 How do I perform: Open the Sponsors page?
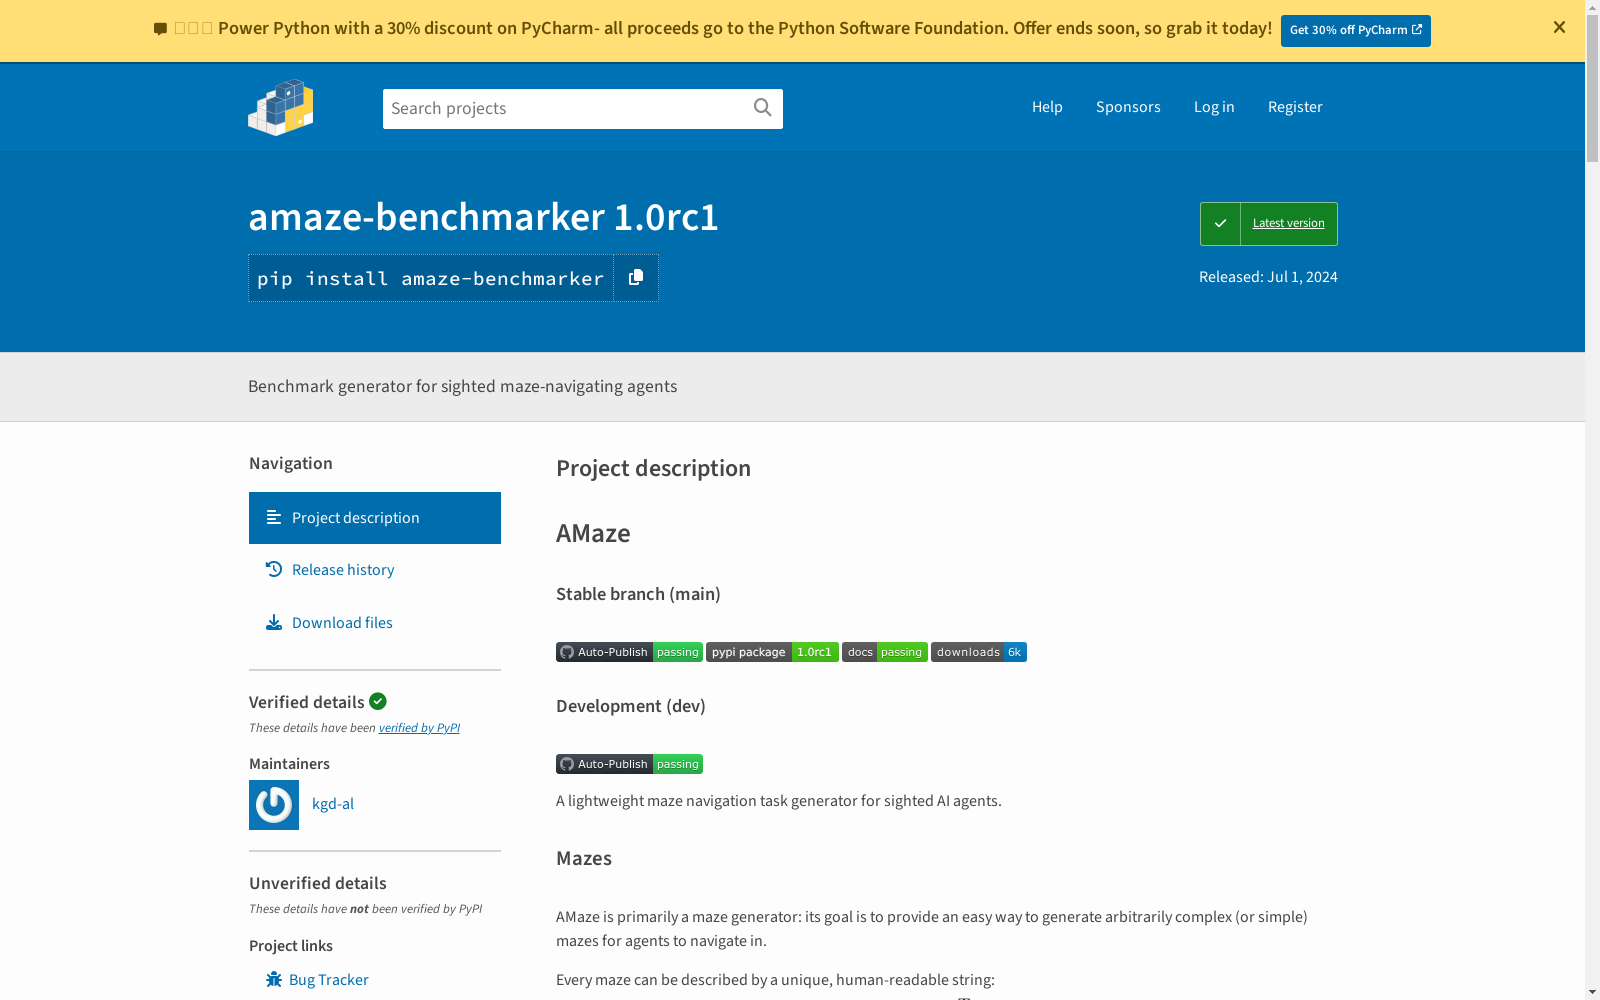[1128, 107]
